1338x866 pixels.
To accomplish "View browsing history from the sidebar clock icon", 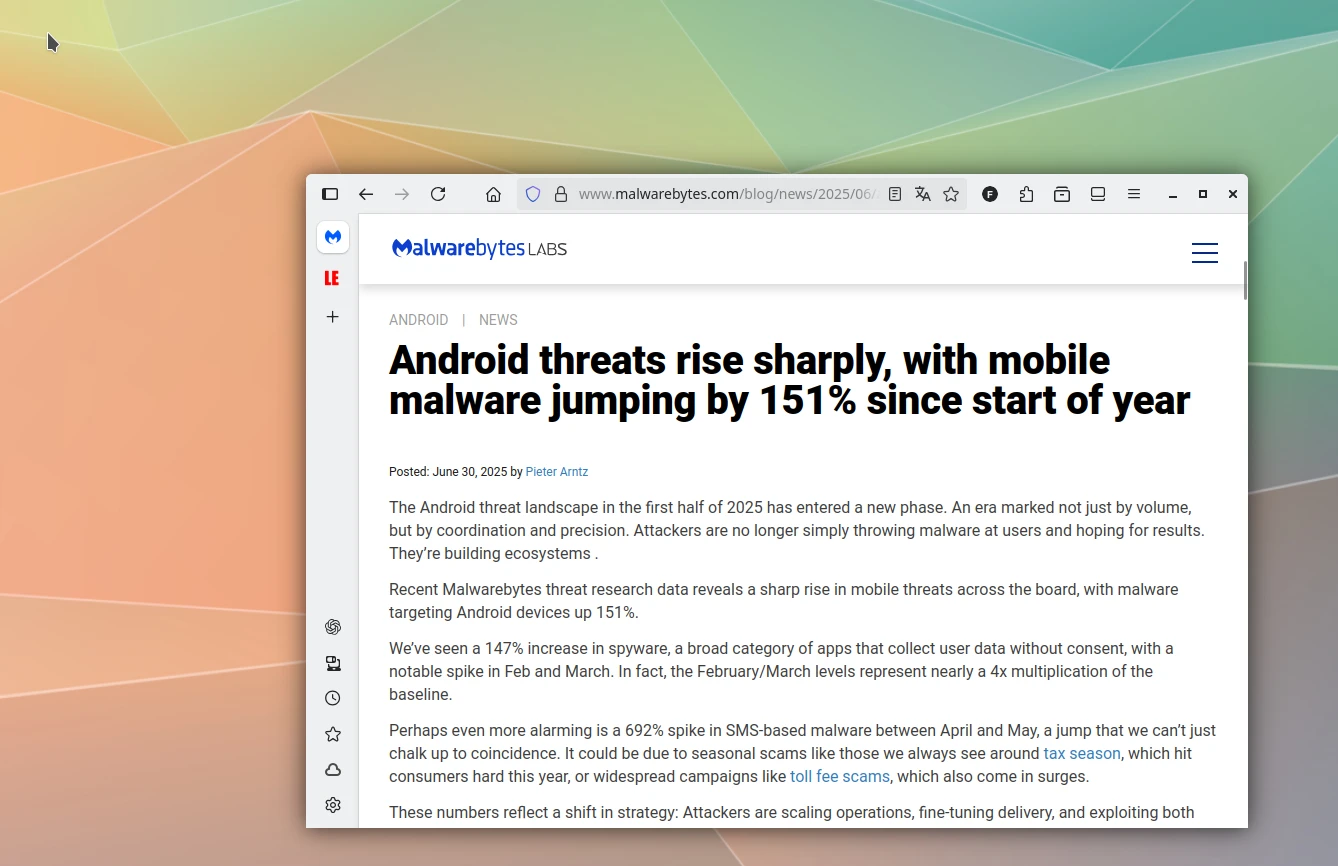I will click(332, 697).
